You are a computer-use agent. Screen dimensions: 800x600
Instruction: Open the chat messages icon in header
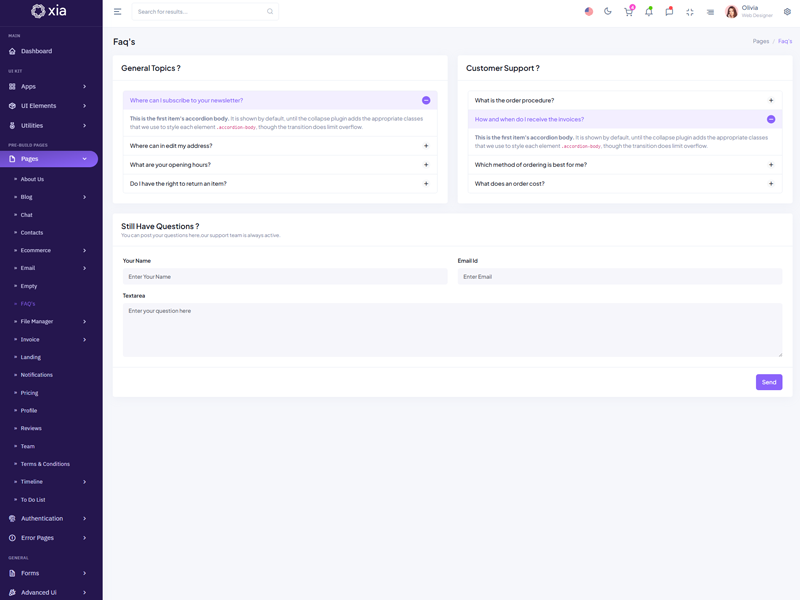(x=669, y=12)
